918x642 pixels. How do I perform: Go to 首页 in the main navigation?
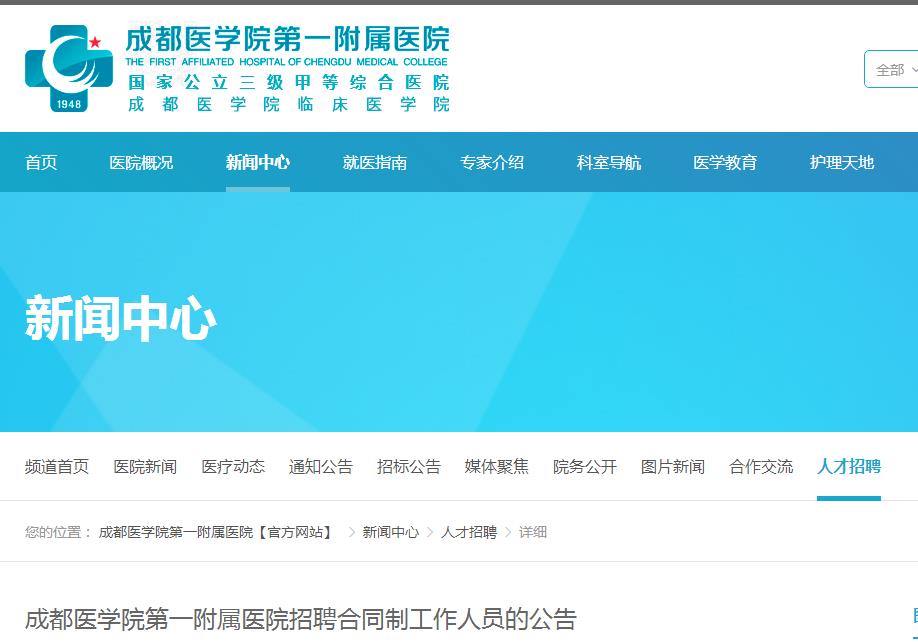click(x=41, y=162)
